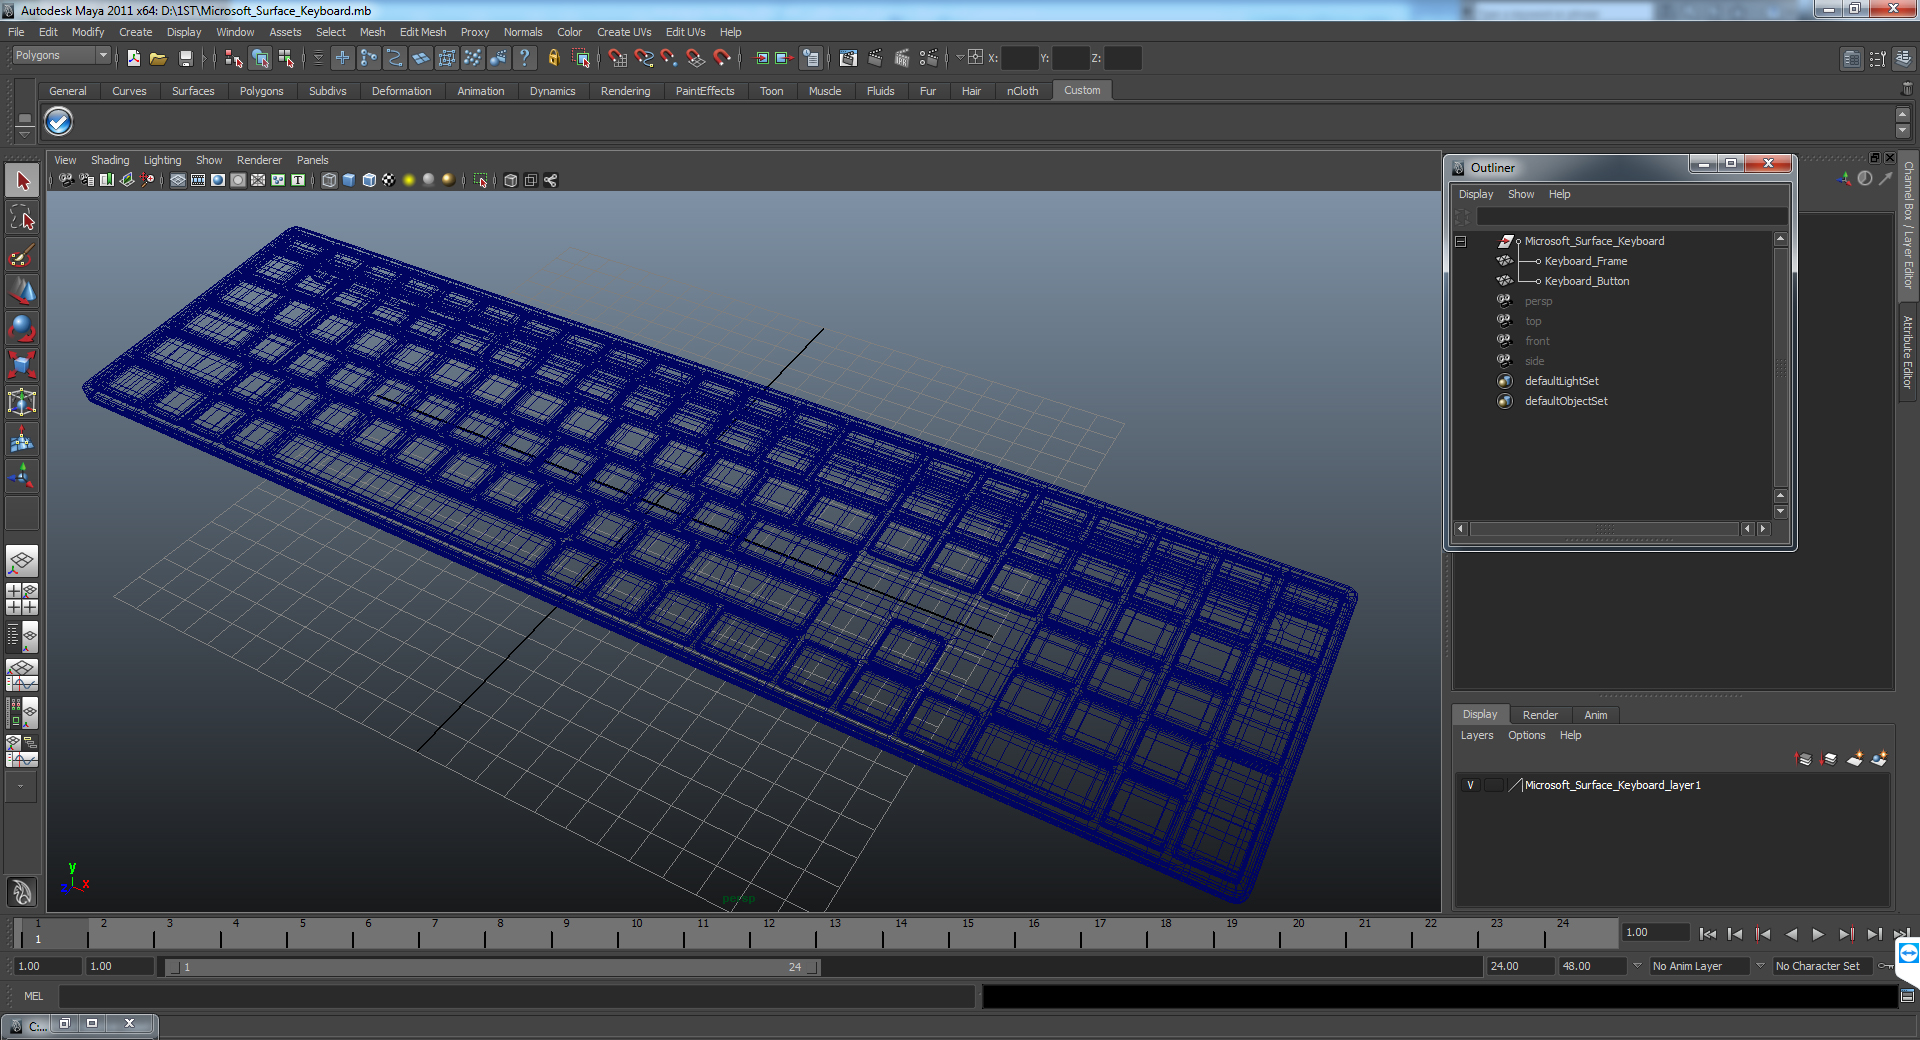Image resolution: width=1920 pixels, height=1040 pixels.
Task: Click the Open Scene folder icon
Action: pos(158,58)
